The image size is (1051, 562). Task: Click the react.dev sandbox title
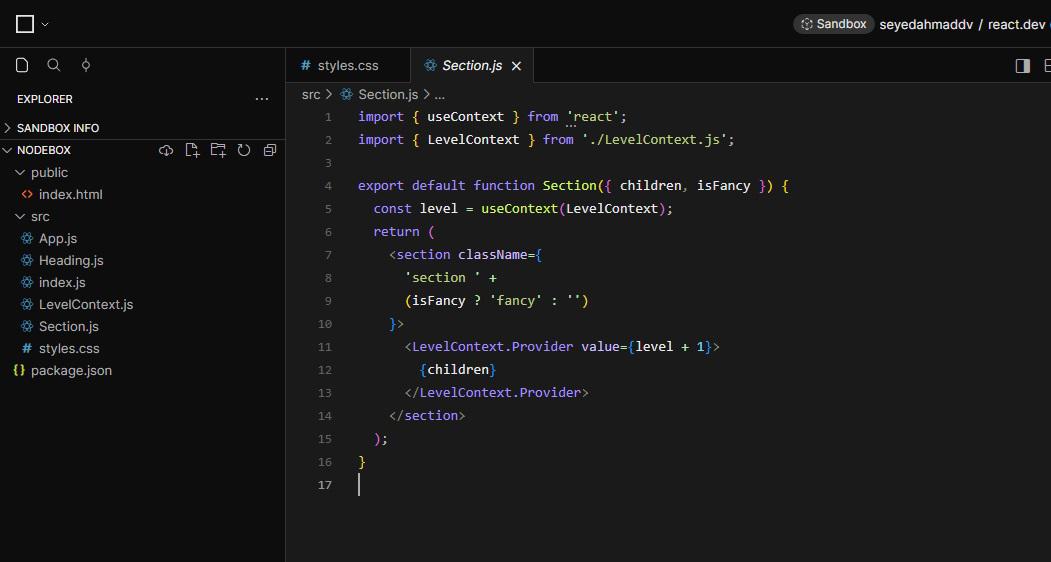(1016, 25)
